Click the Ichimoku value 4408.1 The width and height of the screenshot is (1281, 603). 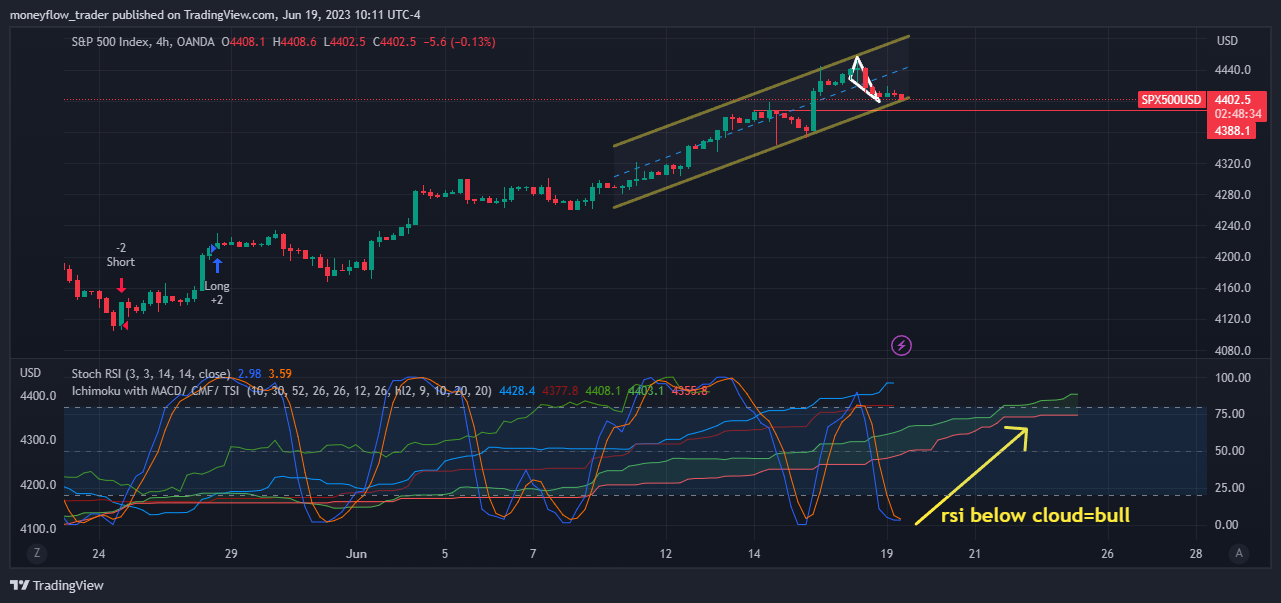tap(605, 391)
